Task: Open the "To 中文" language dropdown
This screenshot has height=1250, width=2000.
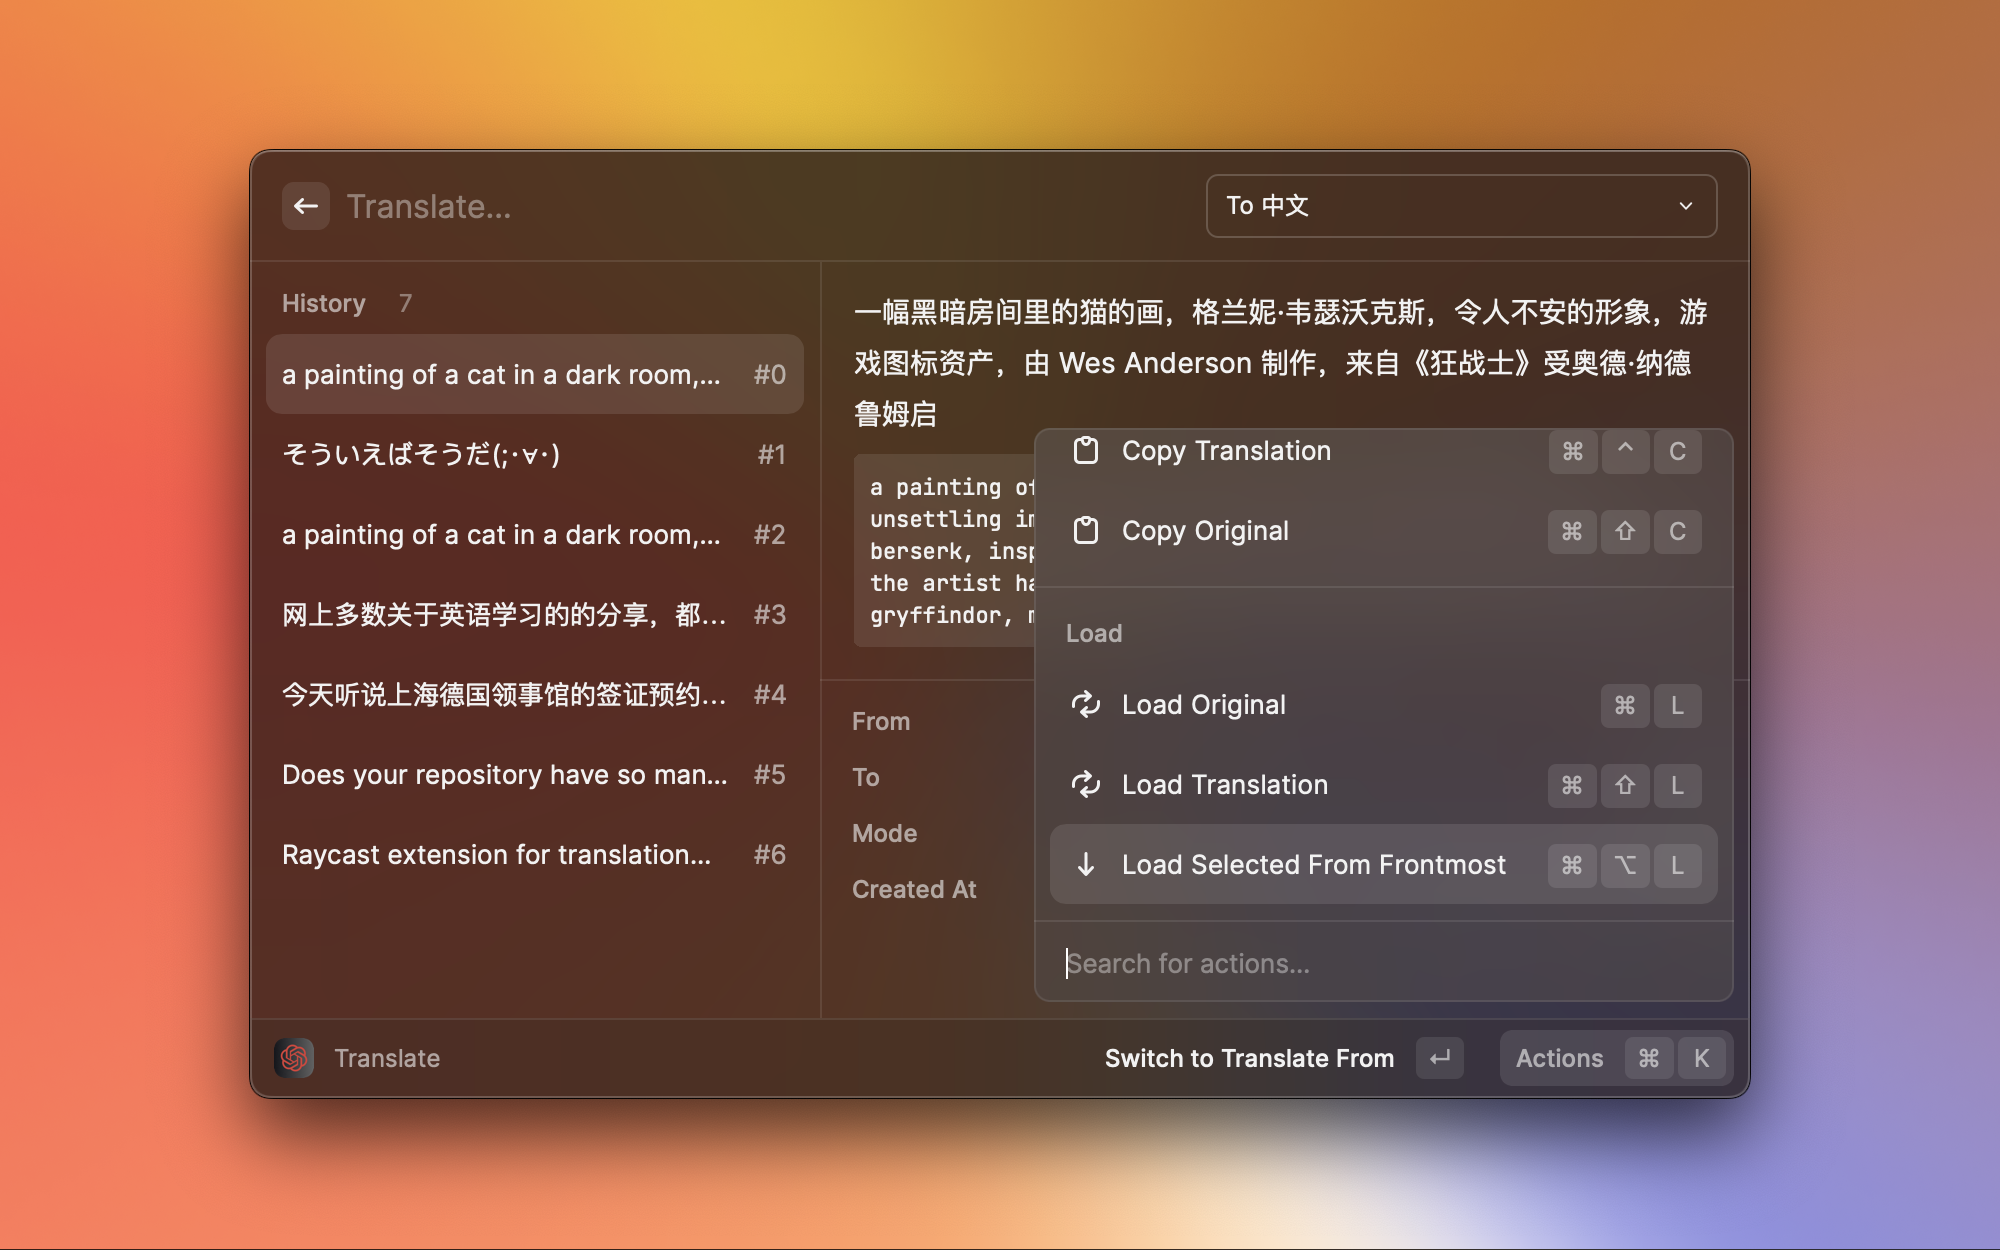Action: pos(1460,206)
